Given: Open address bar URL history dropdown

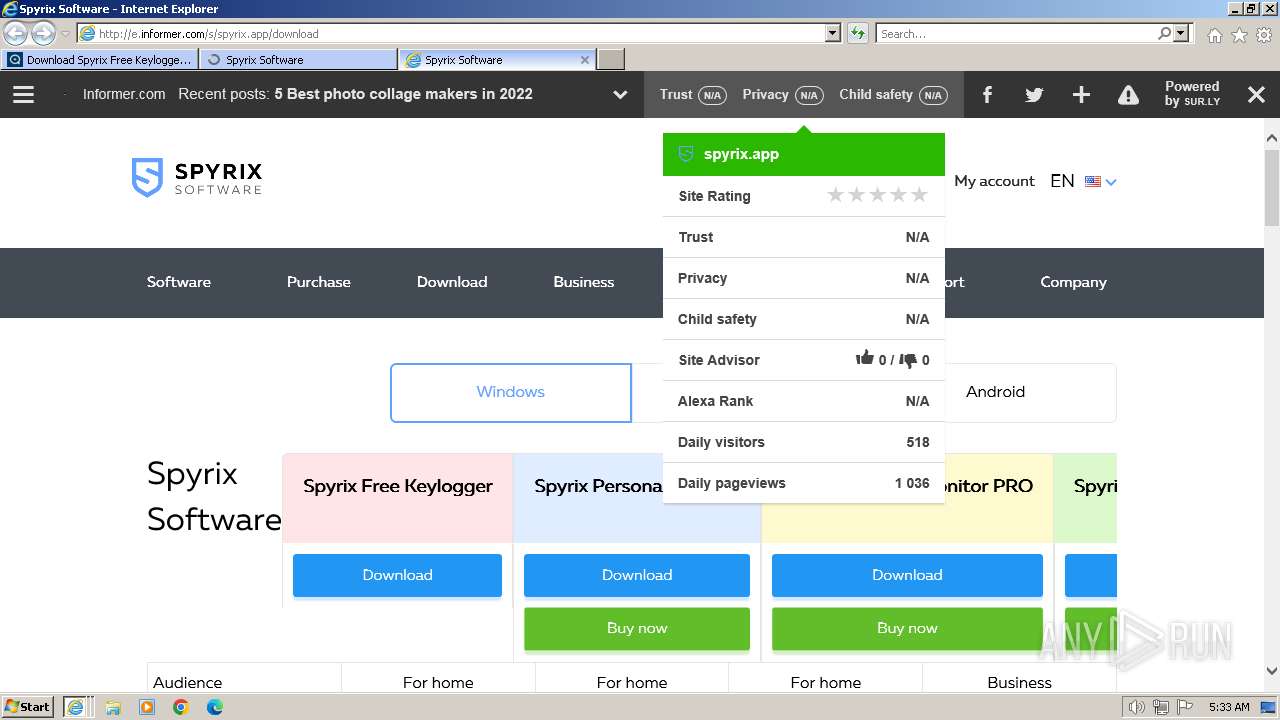Looking at the screenshot, I should [x=833, y=33].
